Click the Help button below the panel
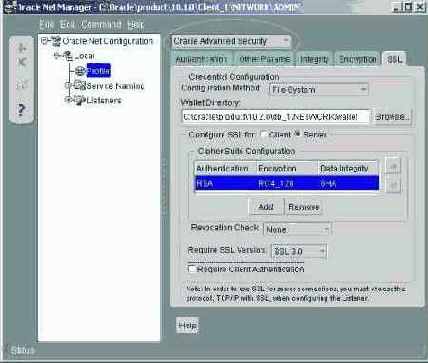This screenshot has height=363, width=428. [x=187, y=325]
